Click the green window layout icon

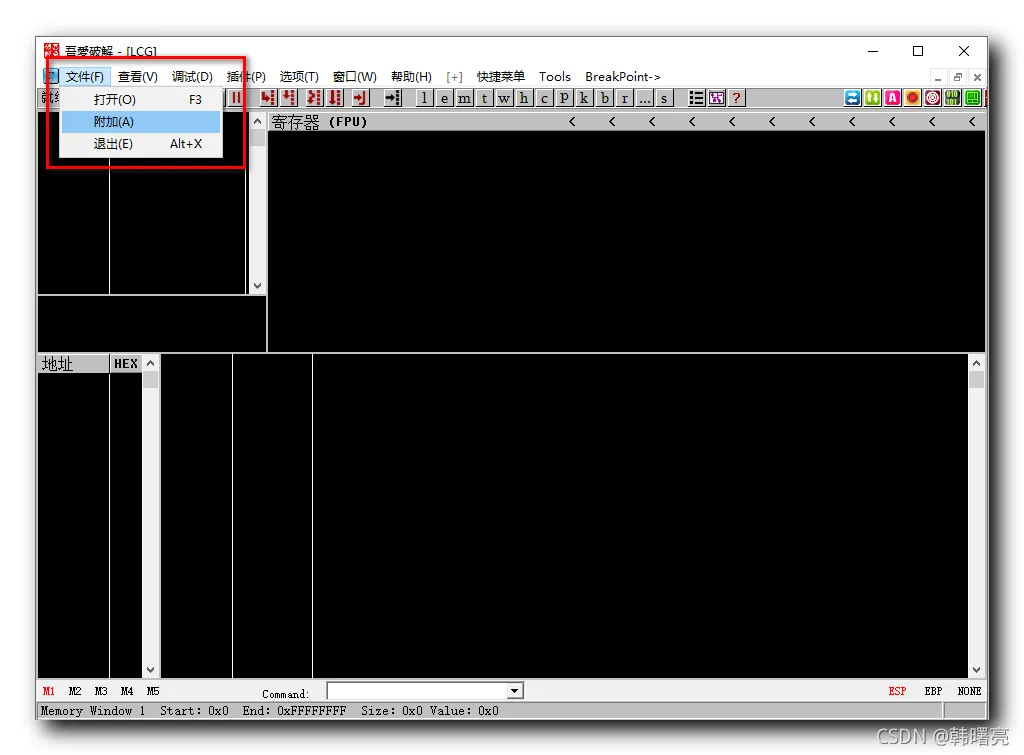972,98
